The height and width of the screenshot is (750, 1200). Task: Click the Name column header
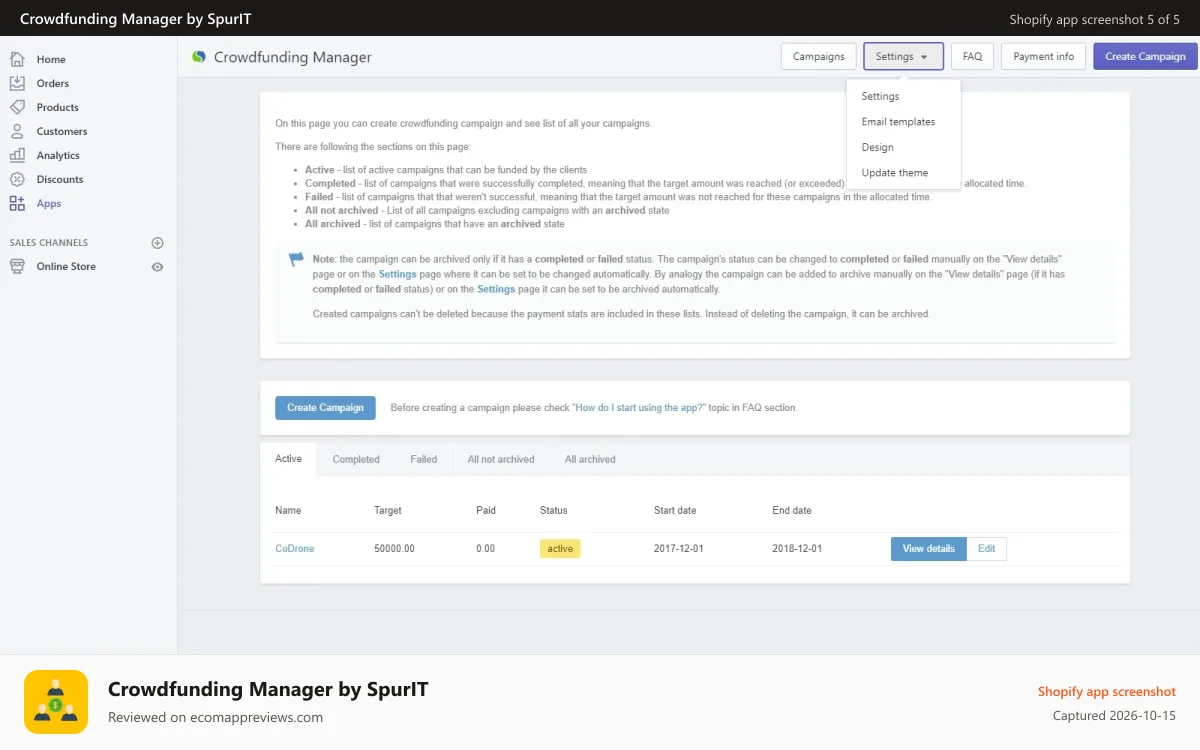[x=288, y=510]
